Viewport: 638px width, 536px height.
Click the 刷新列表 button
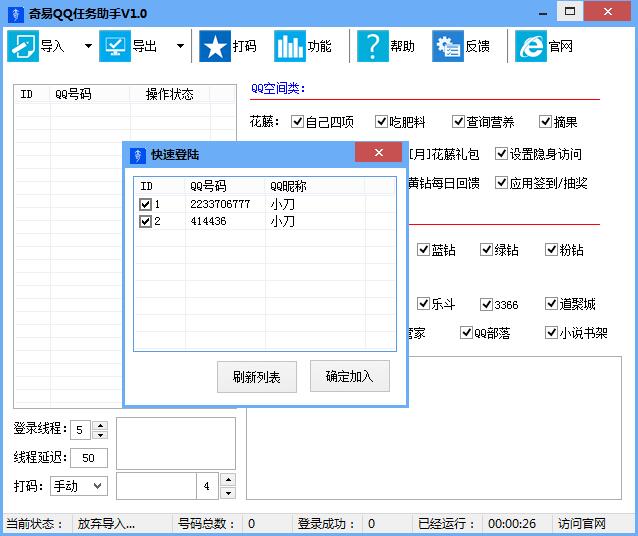point(257,377)
